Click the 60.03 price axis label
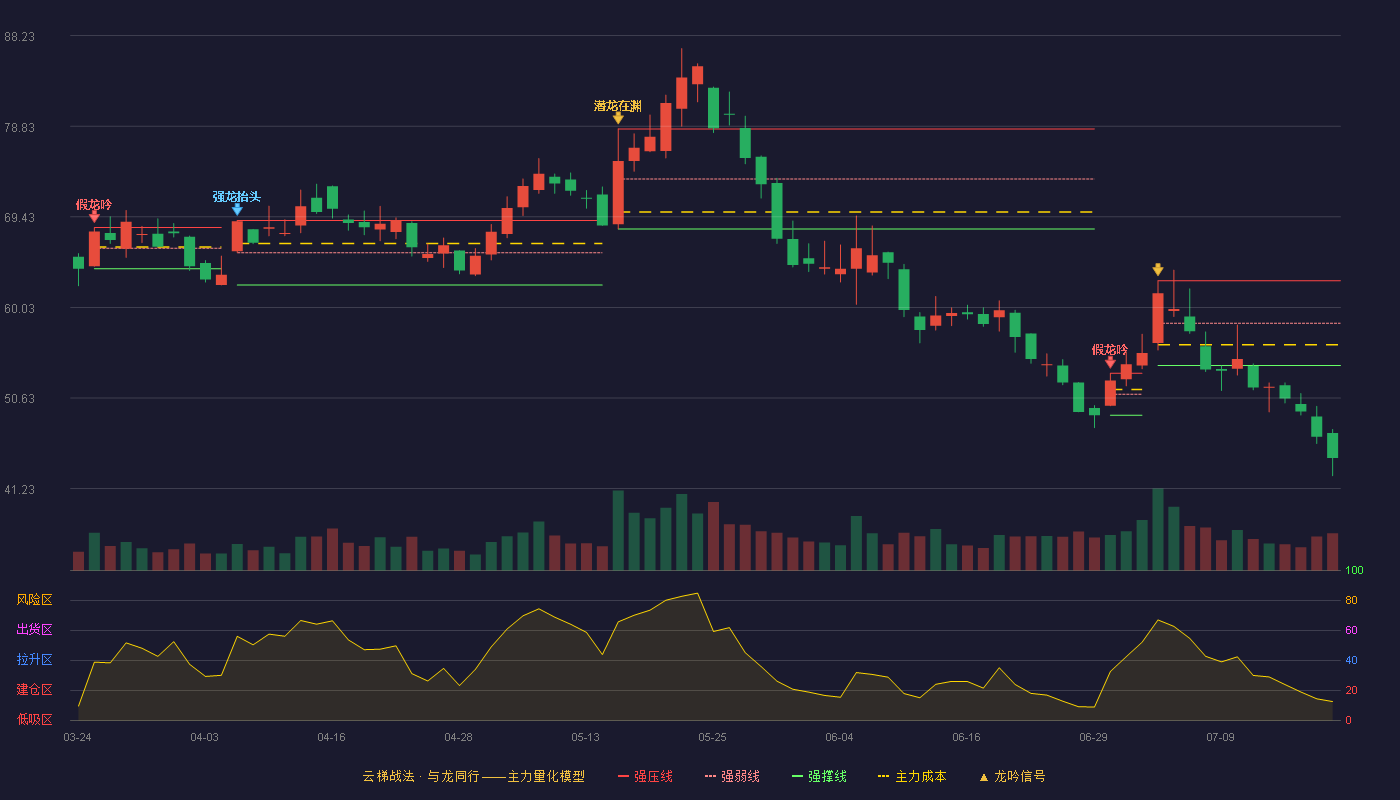The height and width of the screenshot is (800, 1400). tap(20, 308)
